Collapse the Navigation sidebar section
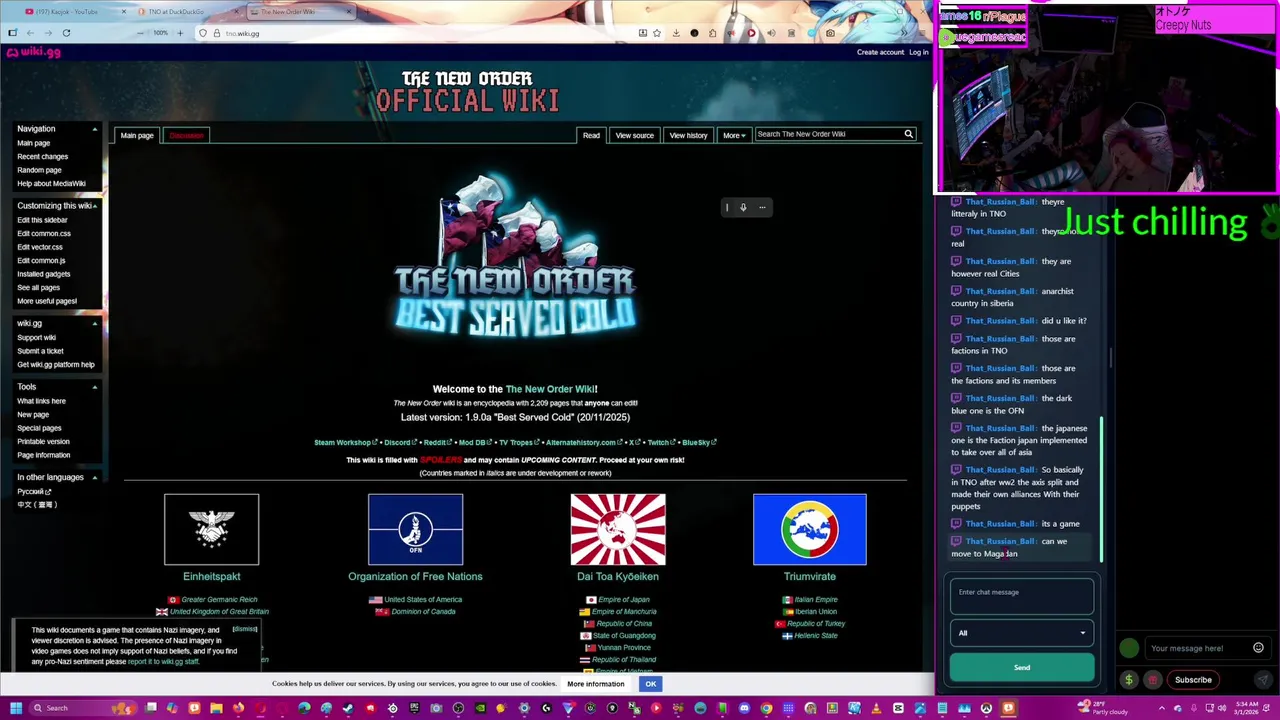This screenshot has height=720, width=1280. (95, 129)
